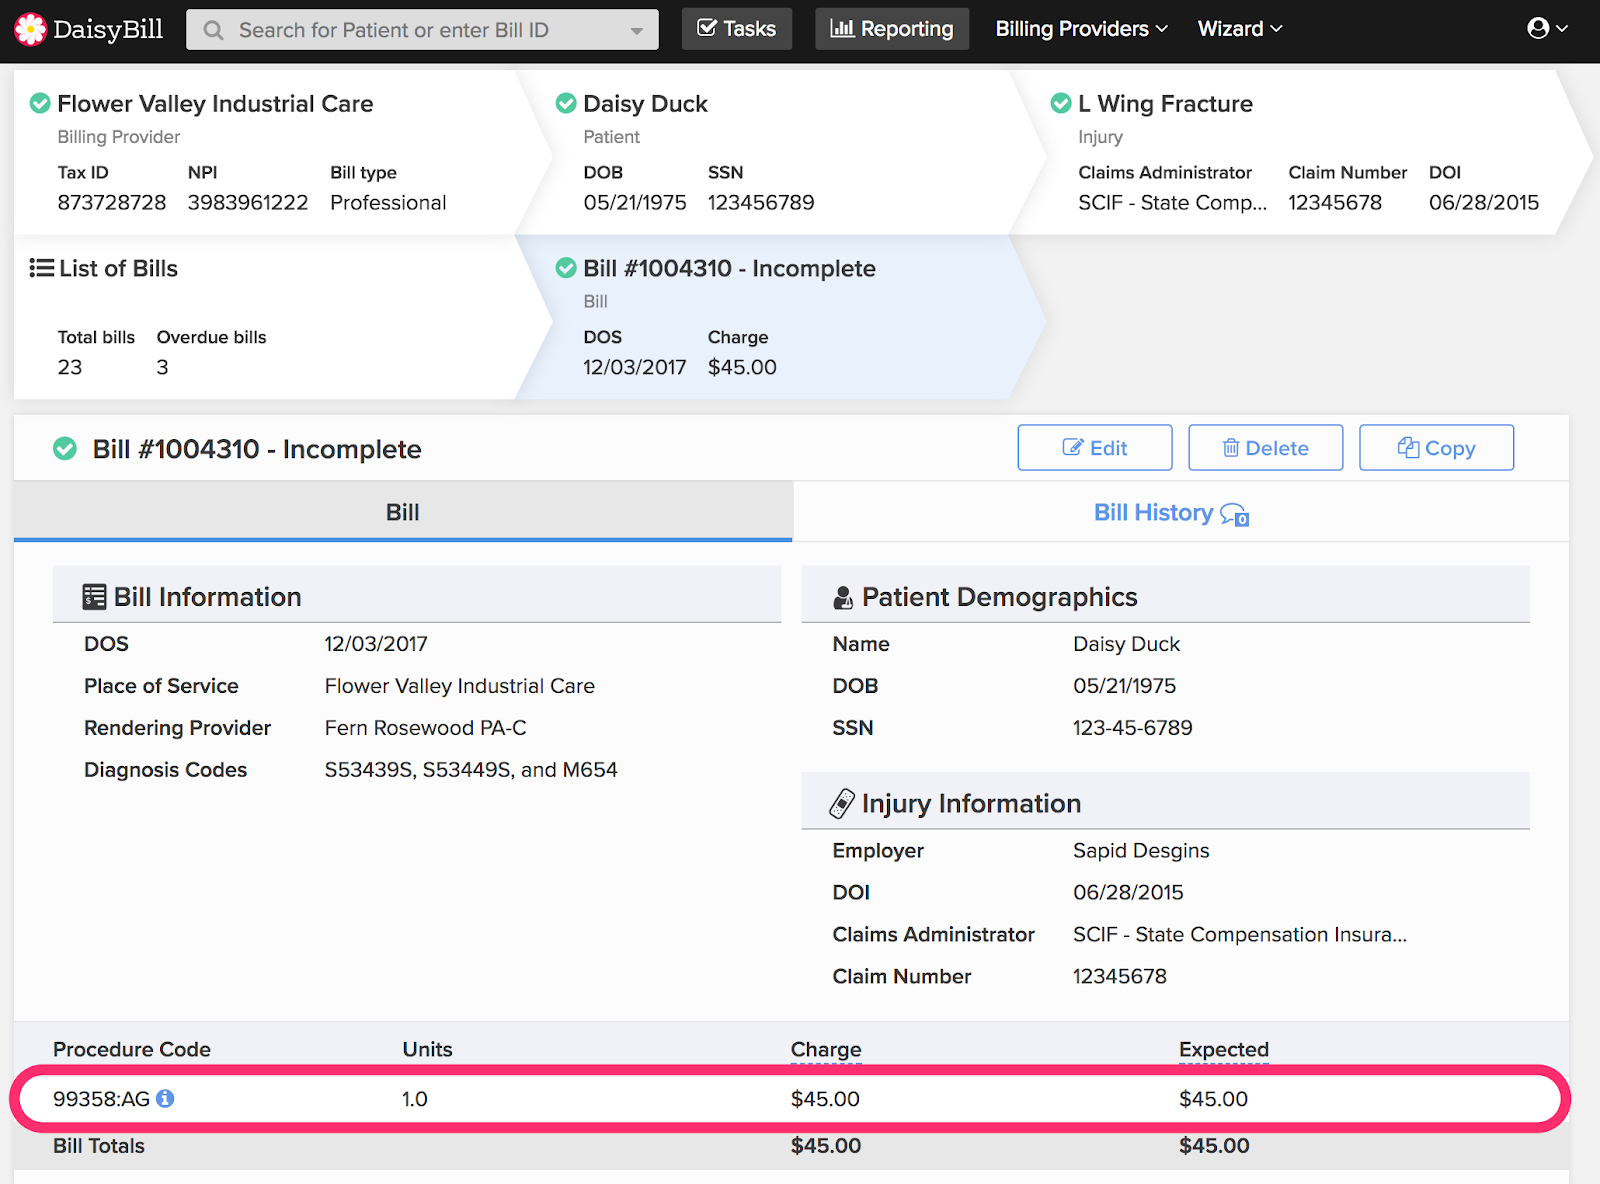Click the green check beside Daisy Duck
The image size is (1600, 1184).
(566, 103)
